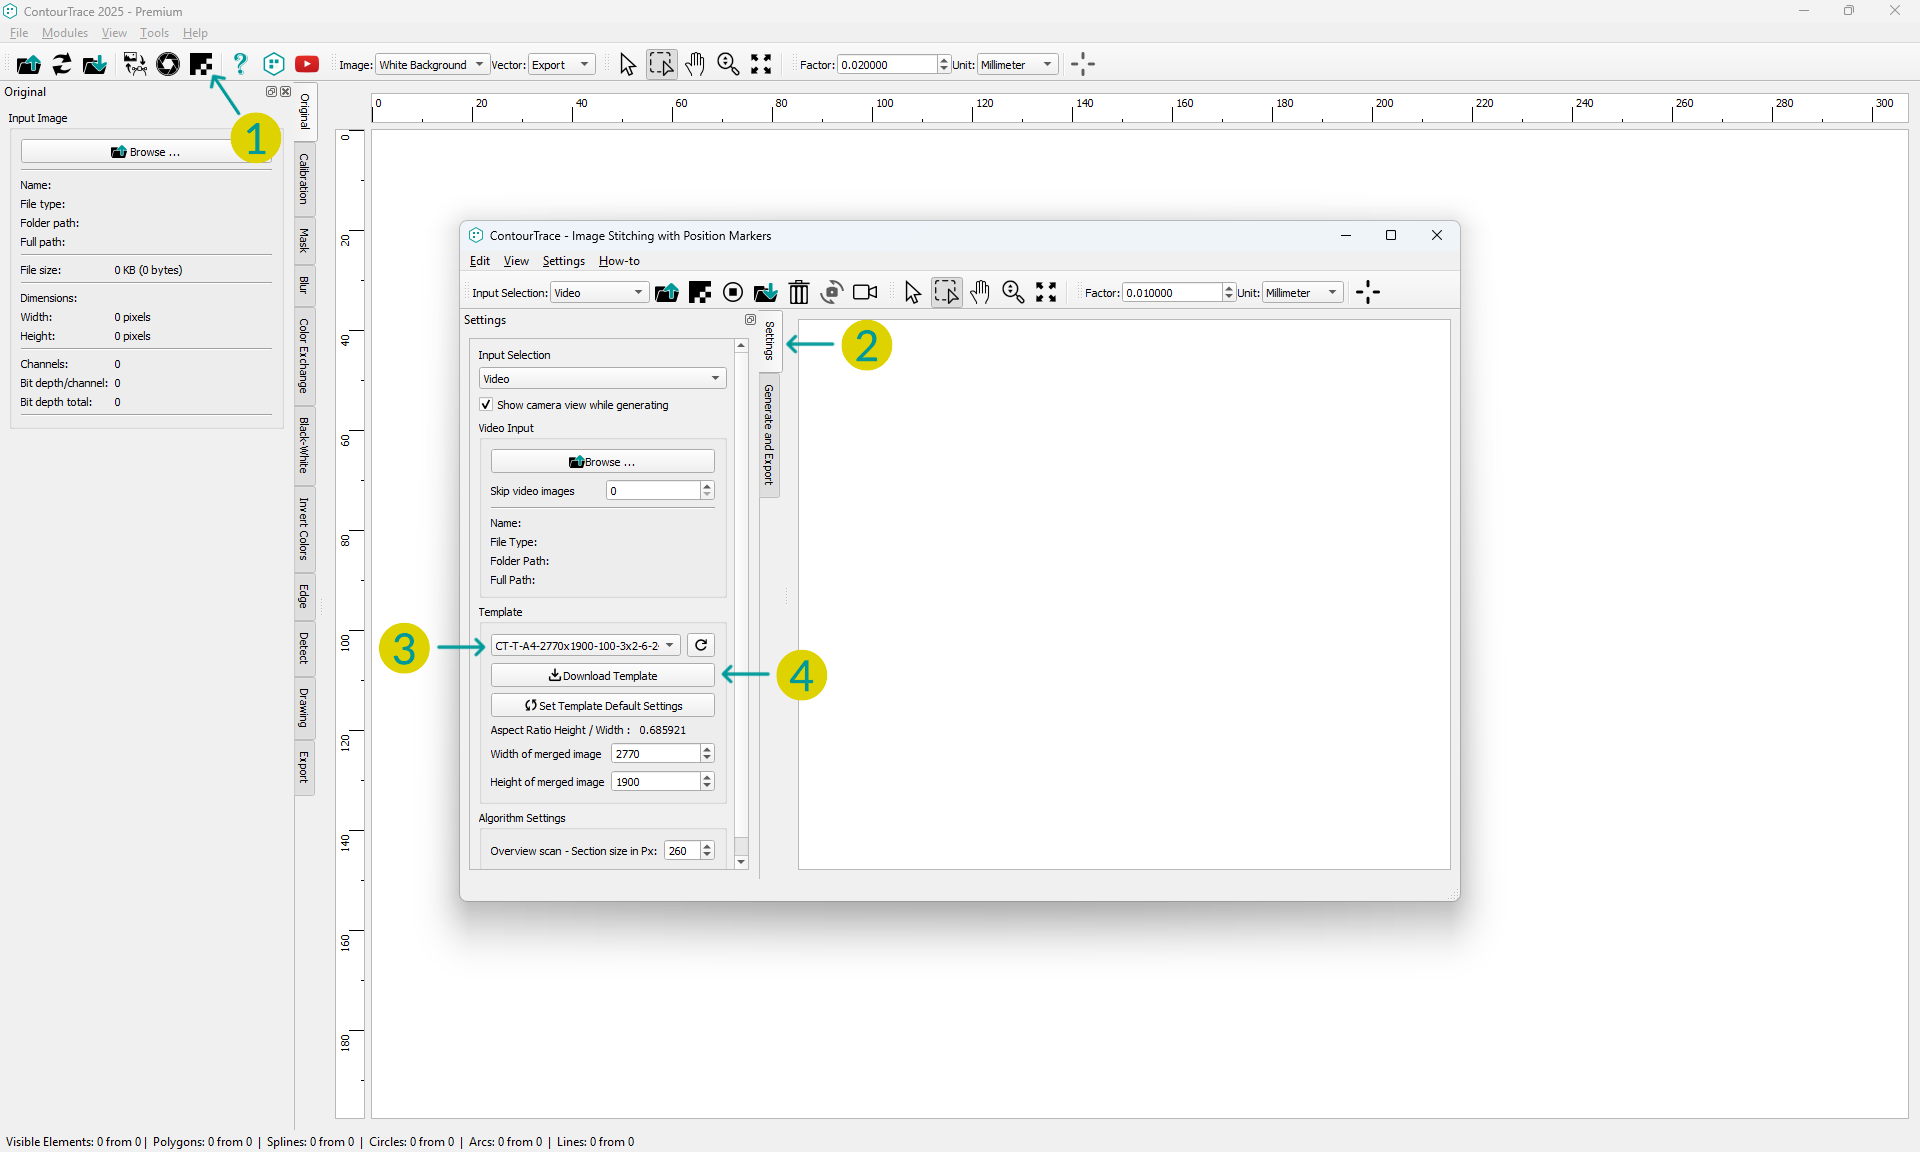Open the help question mark icon
The image size is (1920, 1152).
tap(240, 65)
